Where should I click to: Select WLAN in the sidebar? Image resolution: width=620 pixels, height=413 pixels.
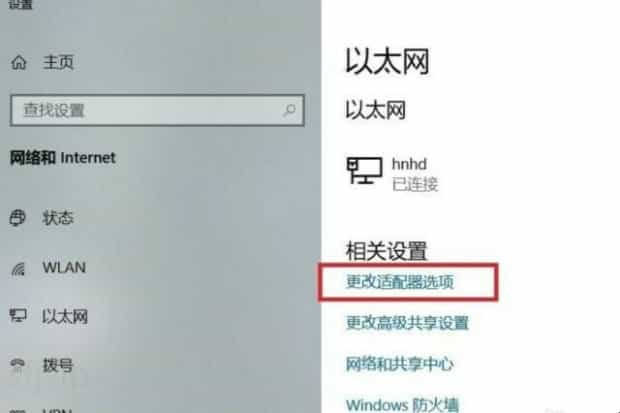[x=64, y=268]
